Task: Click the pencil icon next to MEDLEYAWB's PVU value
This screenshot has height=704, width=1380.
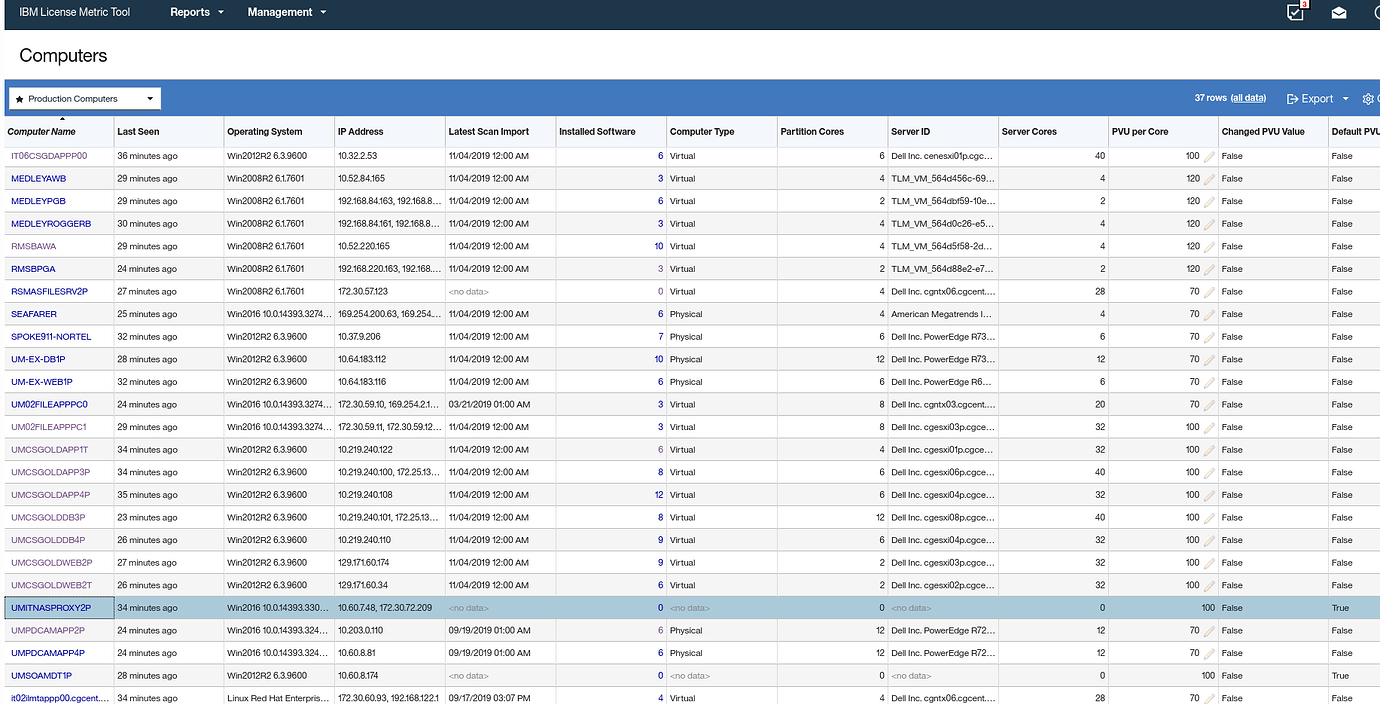Action: (1211, 178)
